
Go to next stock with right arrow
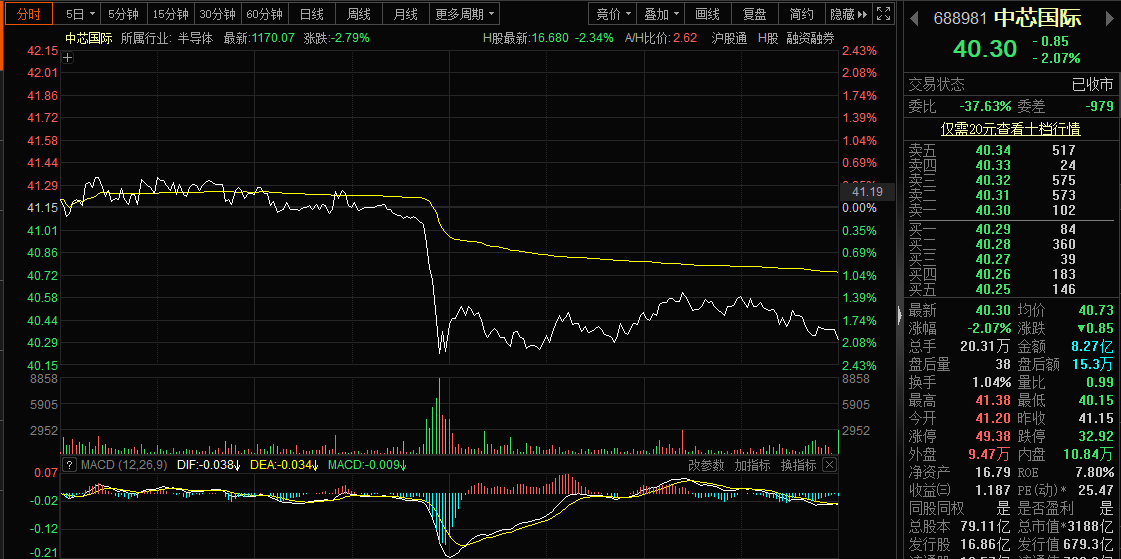(x=1112, y=18)
